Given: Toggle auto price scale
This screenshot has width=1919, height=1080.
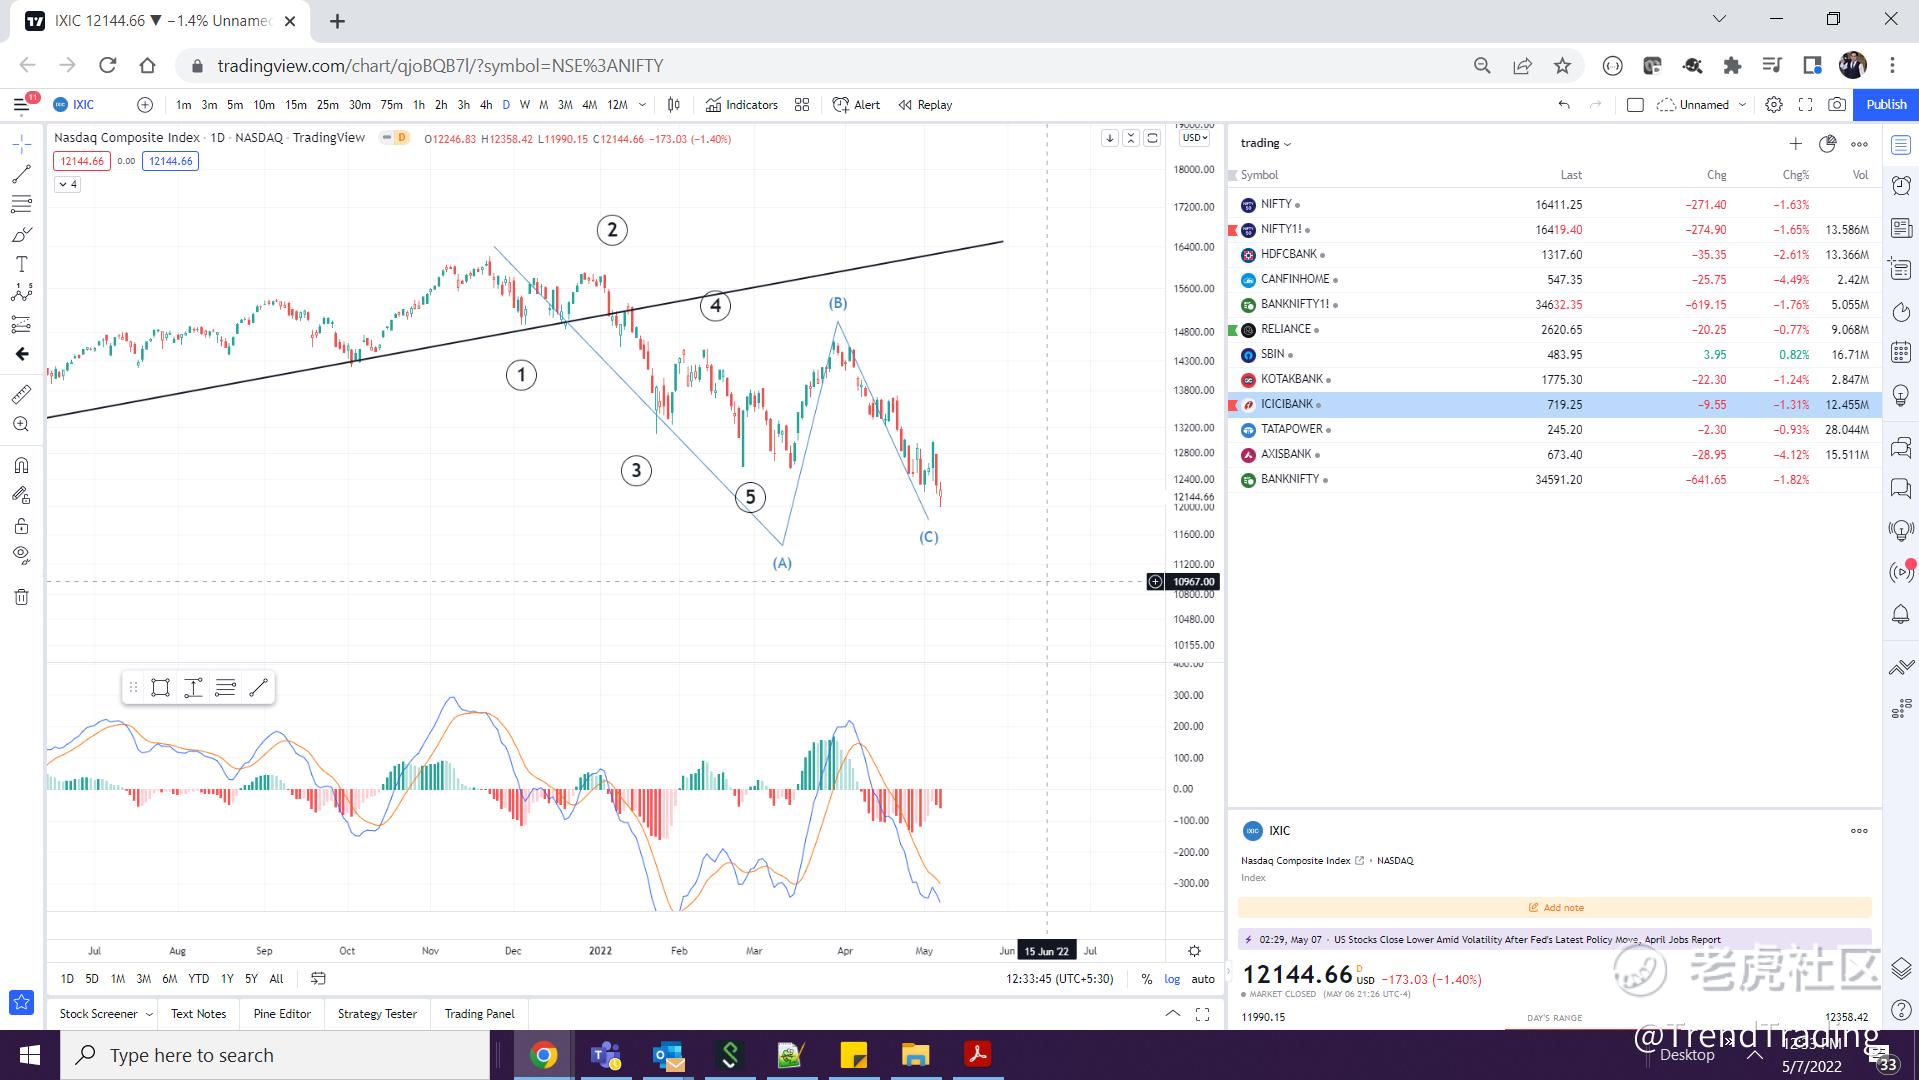Looking at the screenshot, I should pos(1203,979).
